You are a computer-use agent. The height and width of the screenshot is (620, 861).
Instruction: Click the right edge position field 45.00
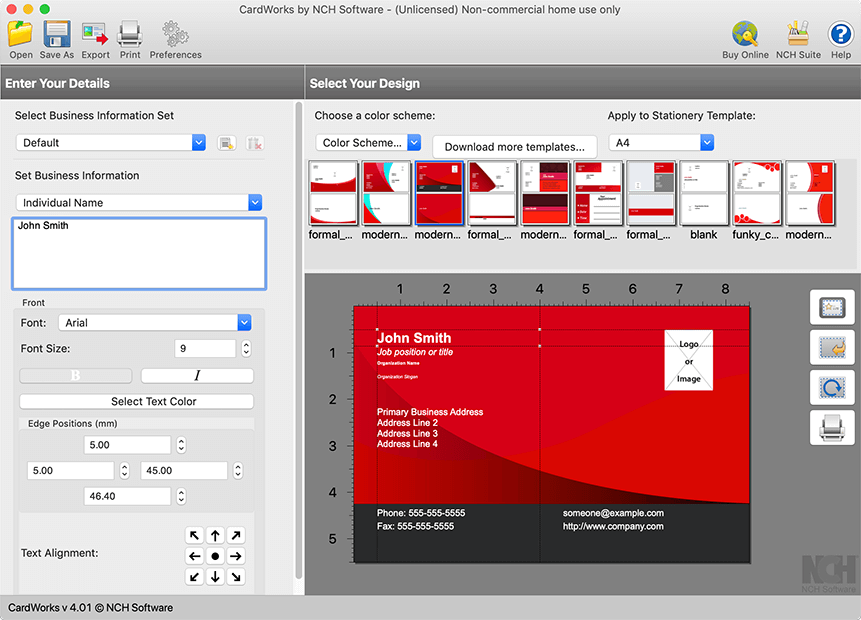184,471
